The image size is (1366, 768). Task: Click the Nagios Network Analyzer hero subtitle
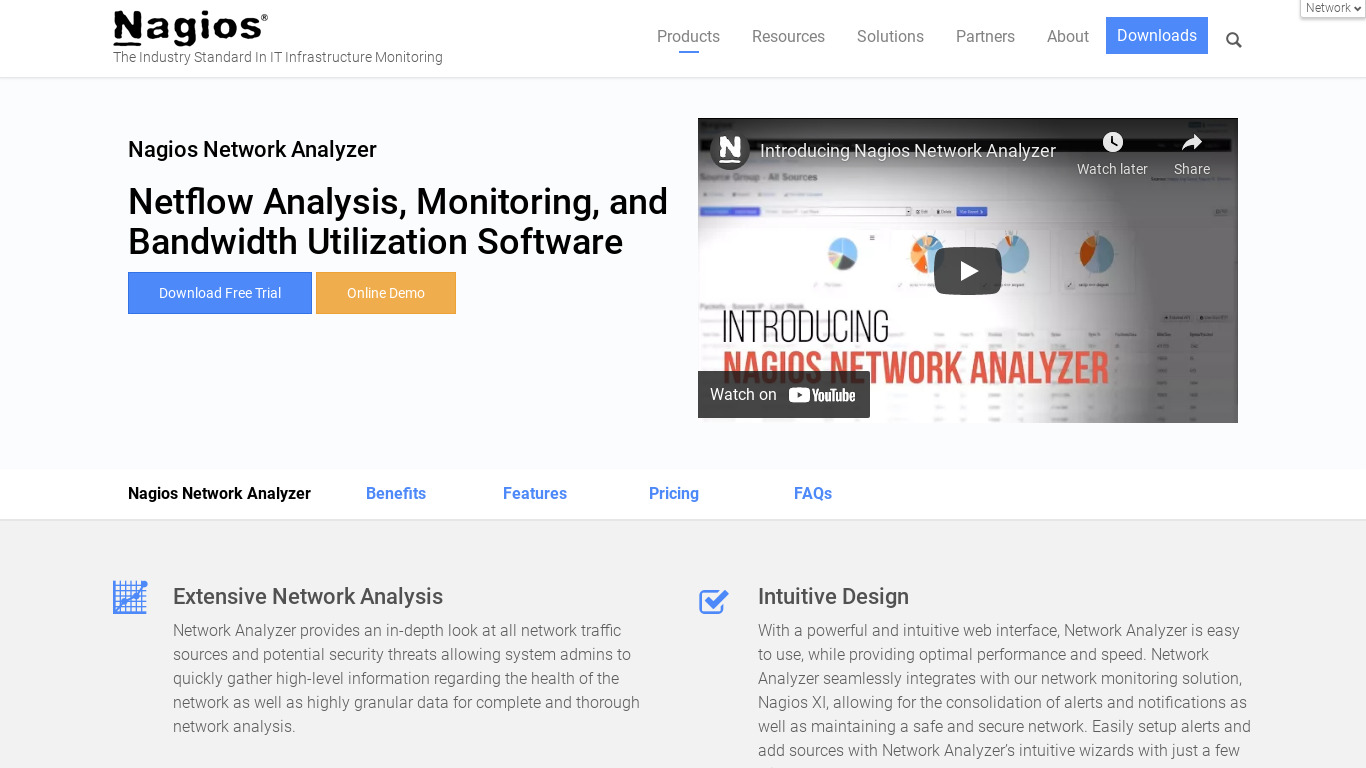[252, 150]
